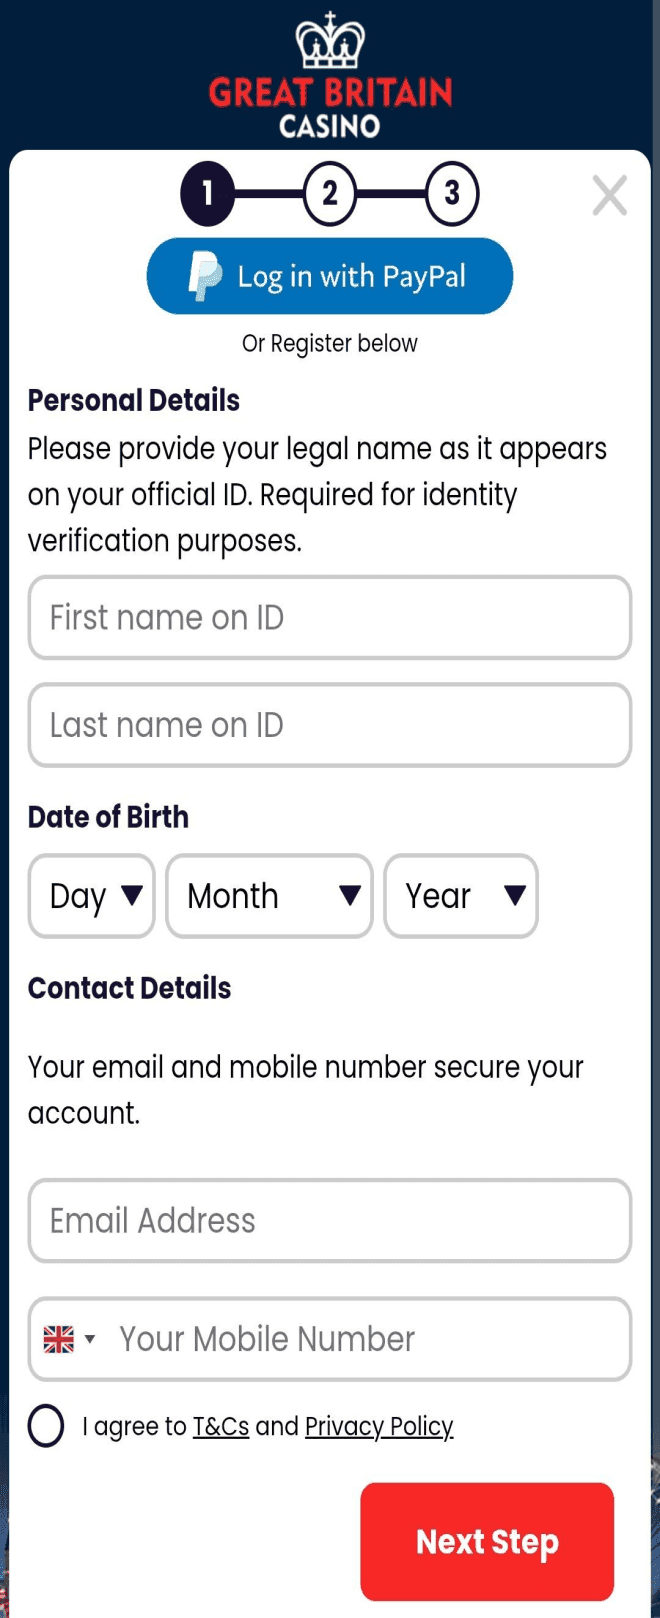This screenshot has width=660, height=1618.
Task: Click the step 3 indicator circle
Action: [x=452, y=194]
